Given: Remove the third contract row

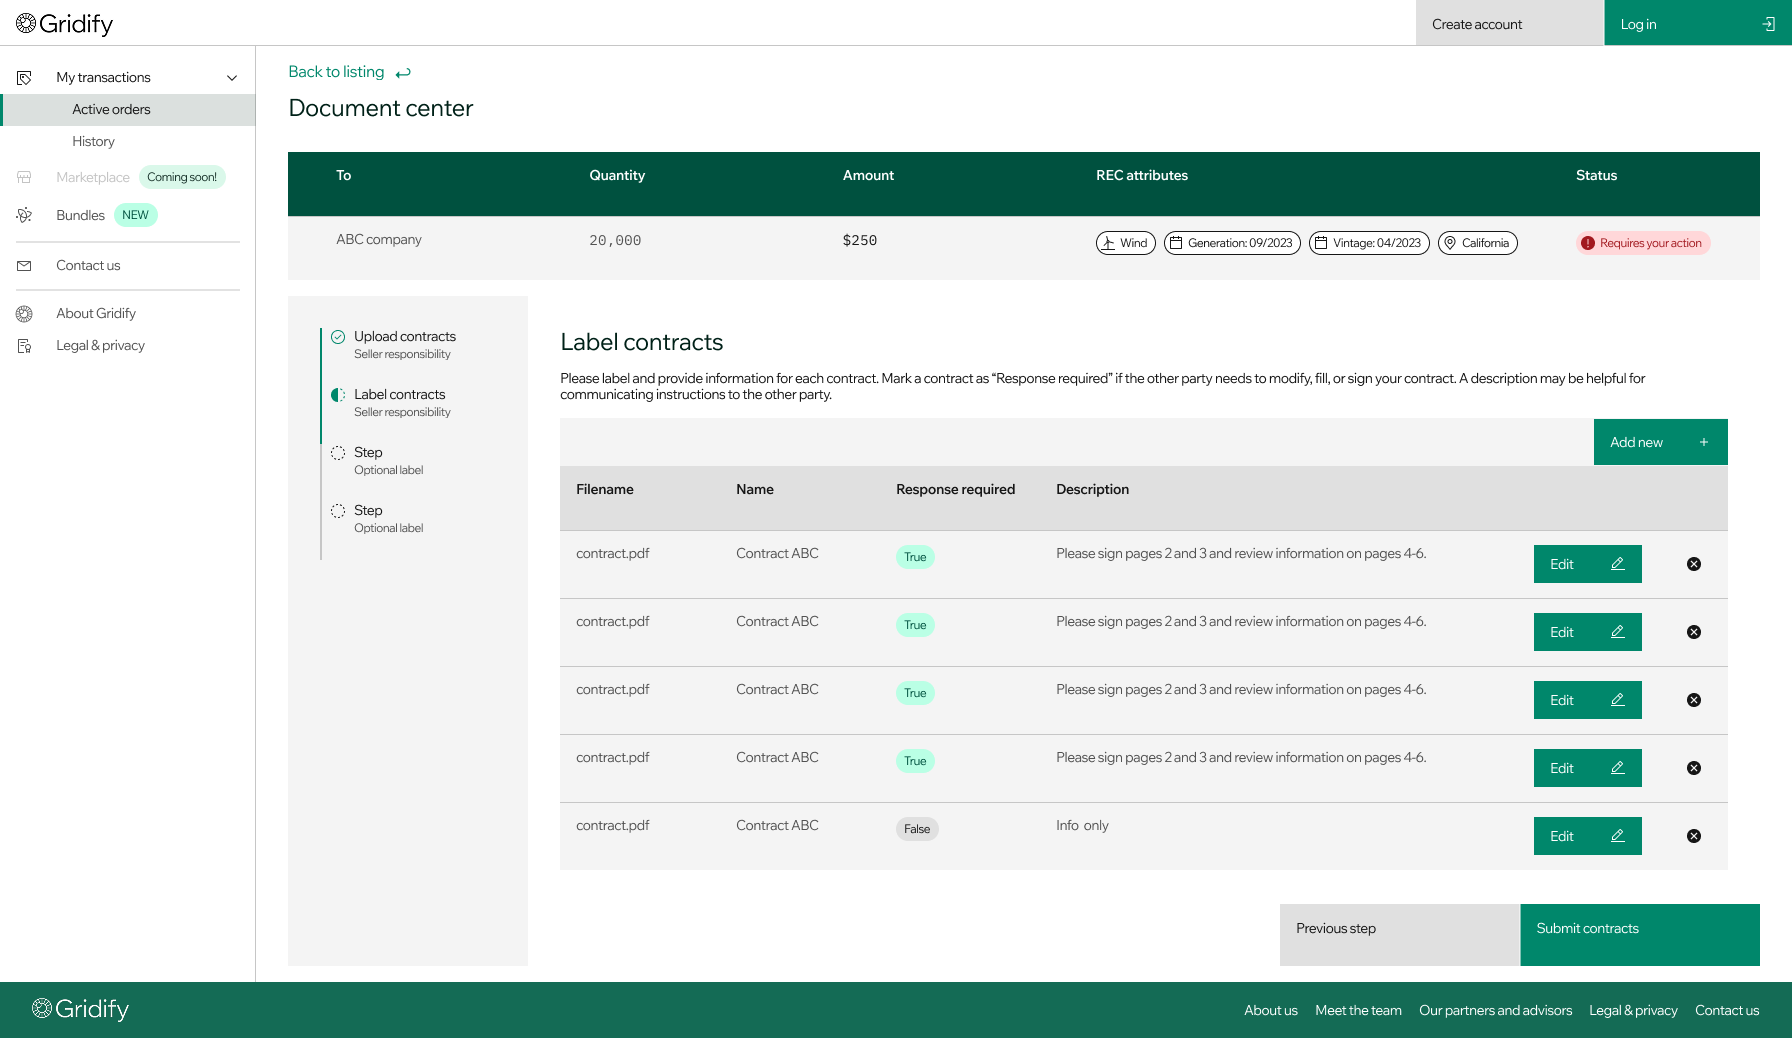Looking at the screenshot, I should pyautogui.click(x=1694, y=700).
